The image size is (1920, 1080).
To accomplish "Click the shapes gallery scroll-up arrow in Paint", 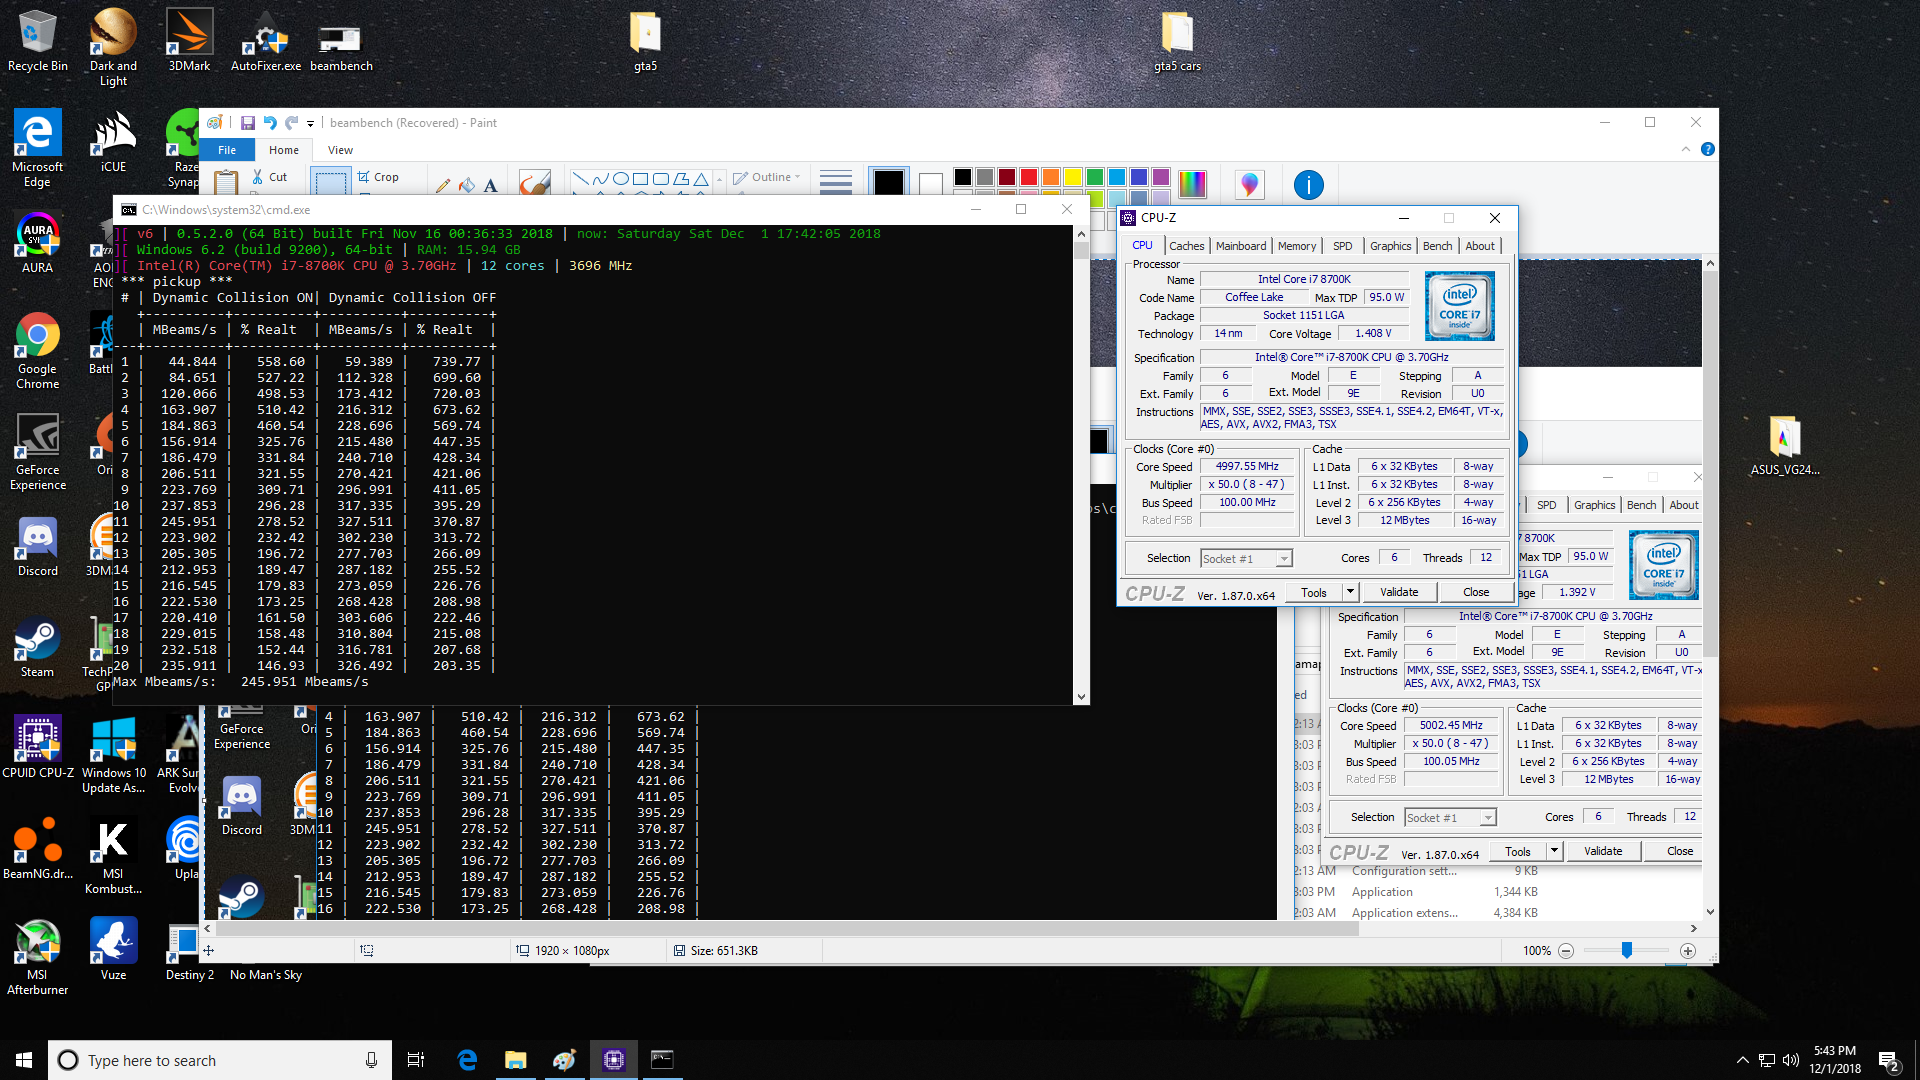I will pyautogui.click(x=719, y=179).
